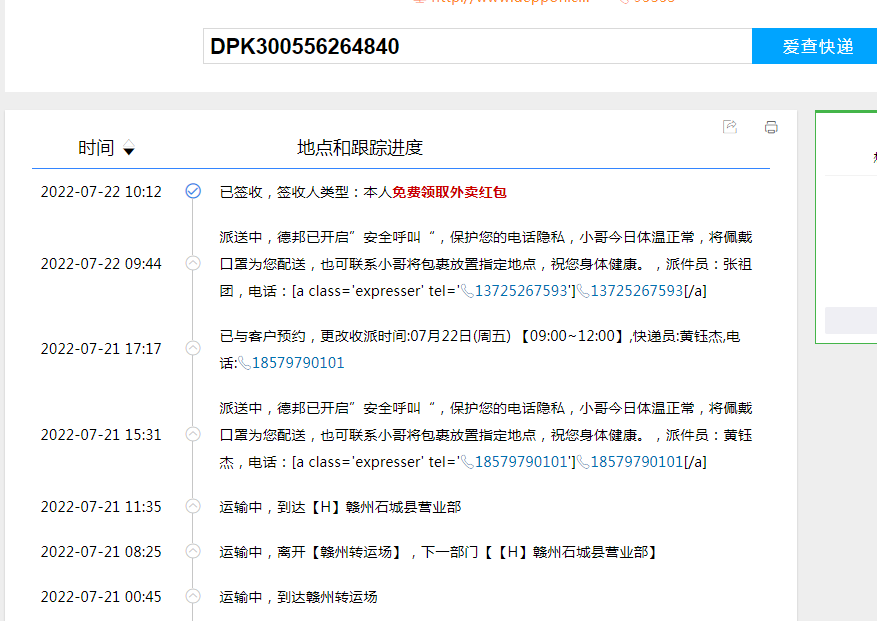Click the timestamp 2022-07-22 09:44

[101, 264]
